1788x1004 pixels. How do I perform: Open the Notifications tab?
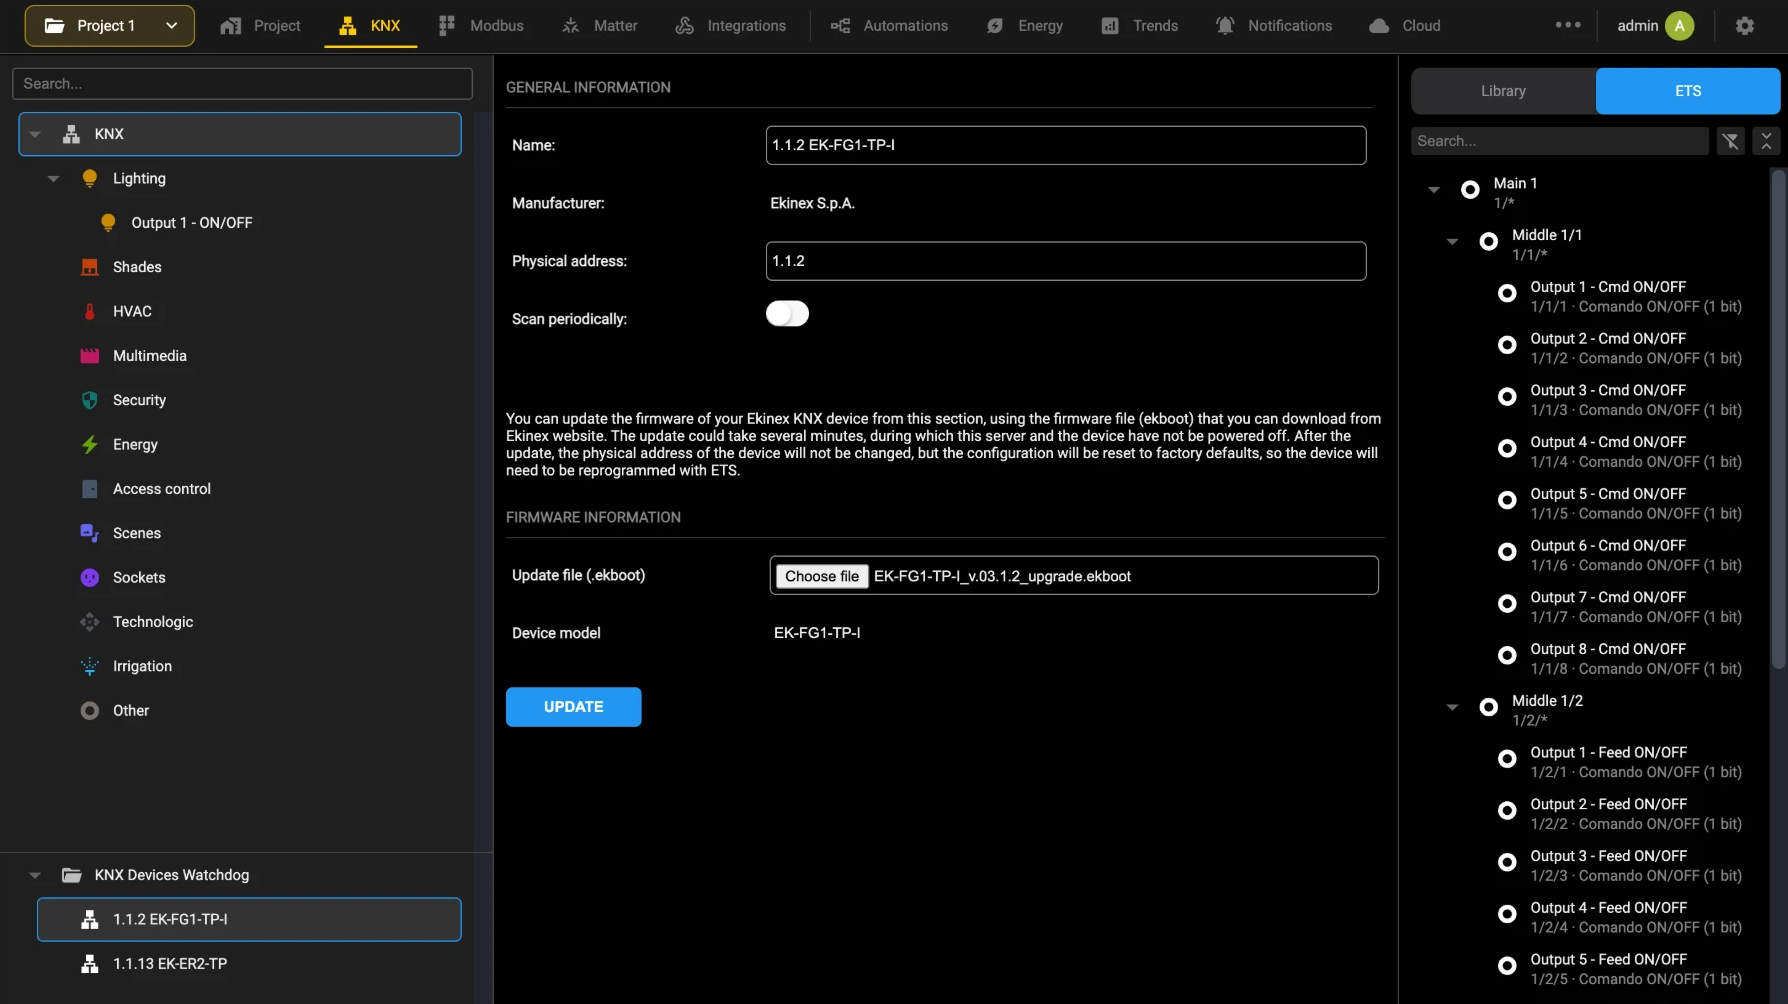(1273, 26)
